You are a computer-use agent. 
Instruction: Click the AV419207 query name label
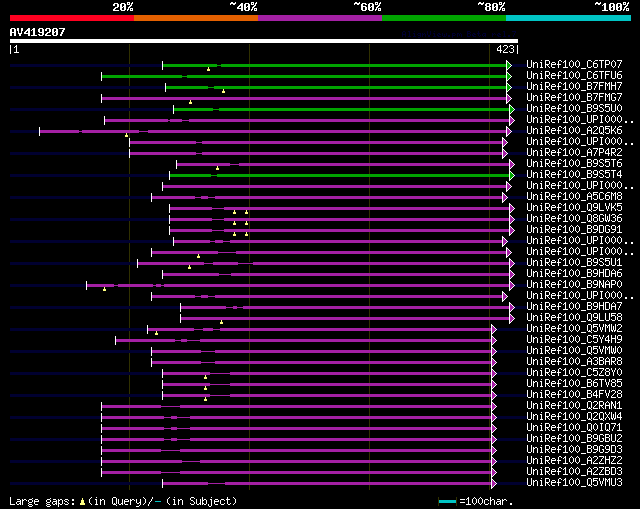click(x=38, y=32)
